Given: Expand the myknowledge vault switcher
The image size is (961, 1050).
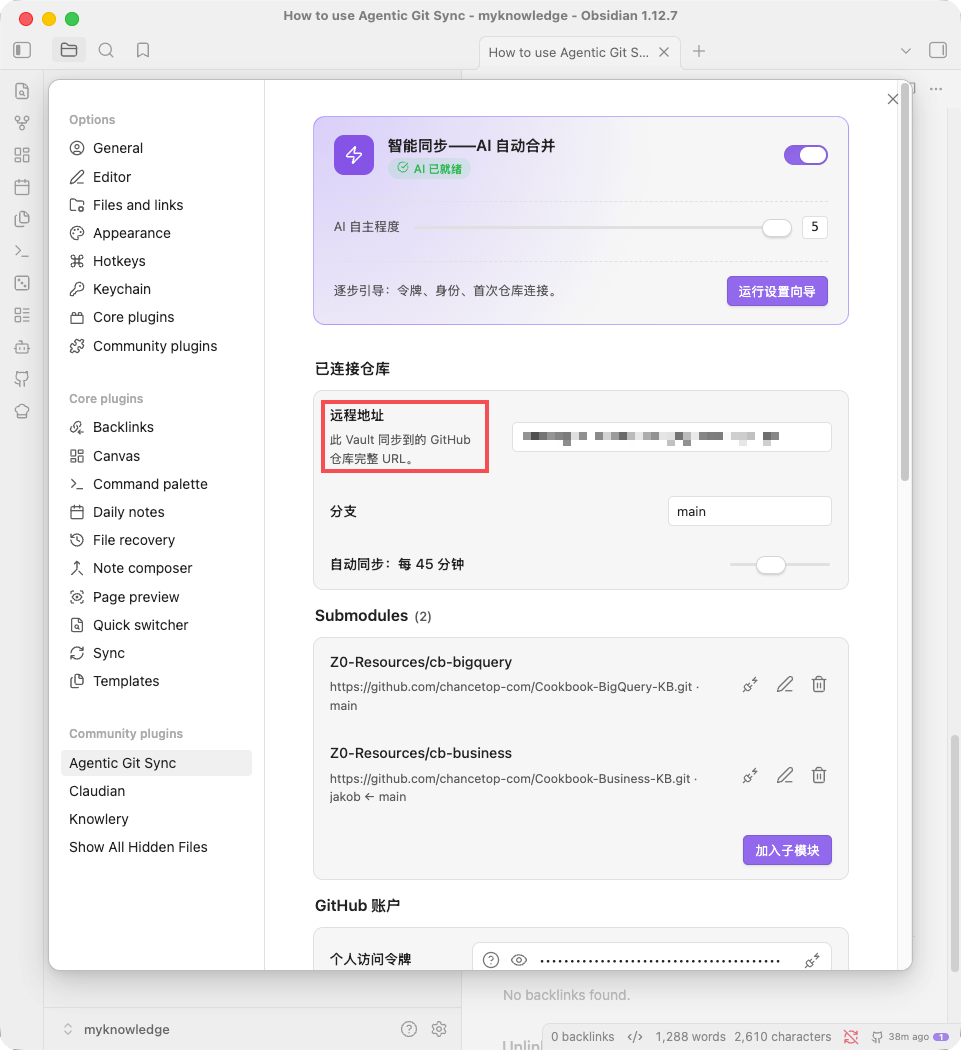Looking at the screenshot, I should coord(68,1029).
